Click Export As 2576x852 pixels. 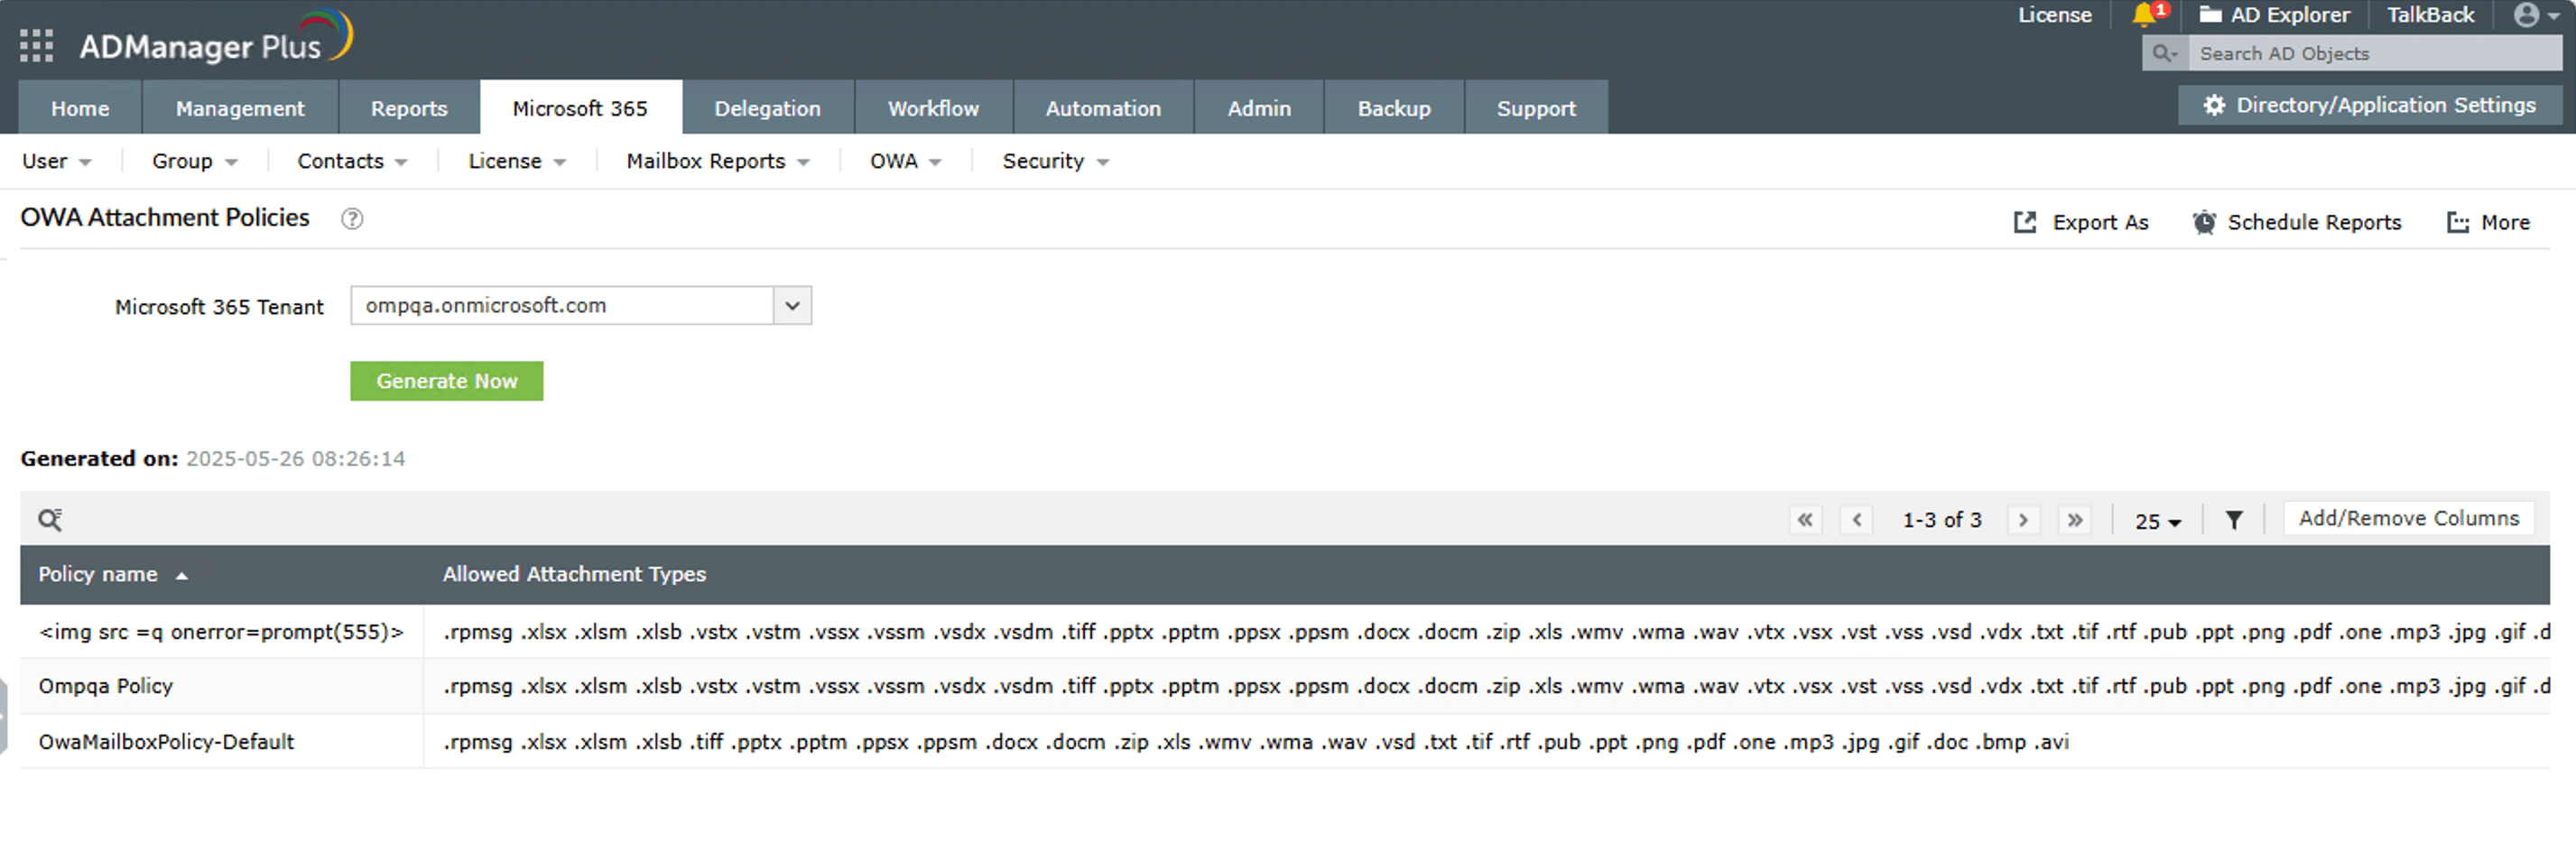[x=2081, y=222]
